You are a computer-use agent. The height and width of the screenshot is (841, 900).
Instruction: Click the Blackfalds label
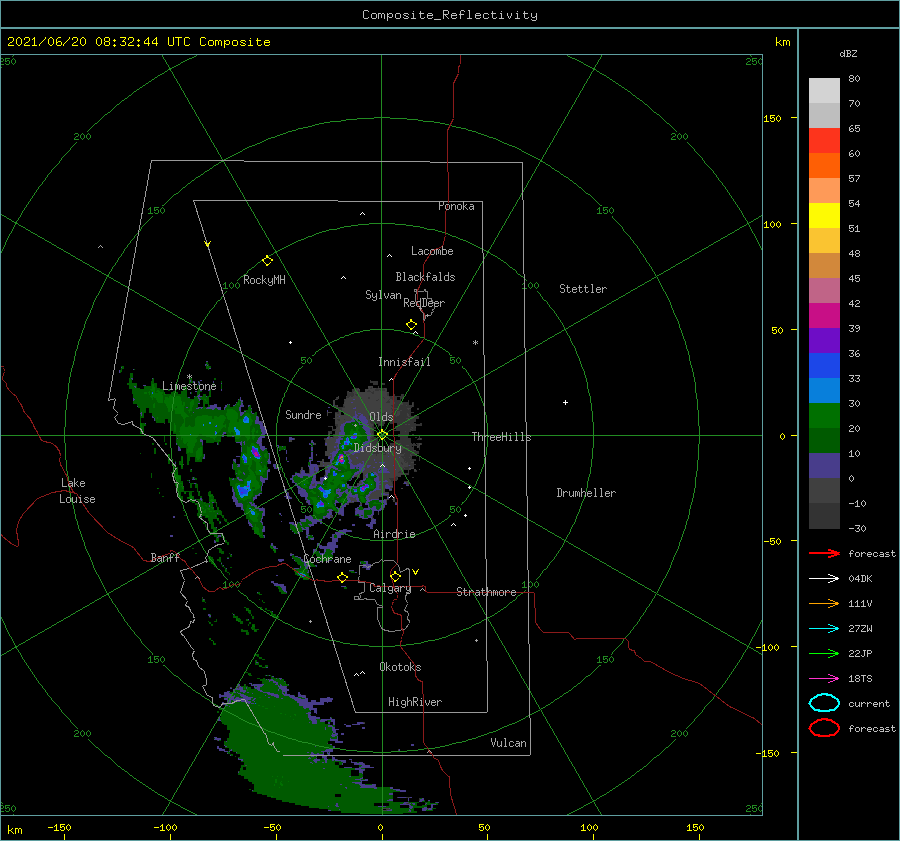425,277
